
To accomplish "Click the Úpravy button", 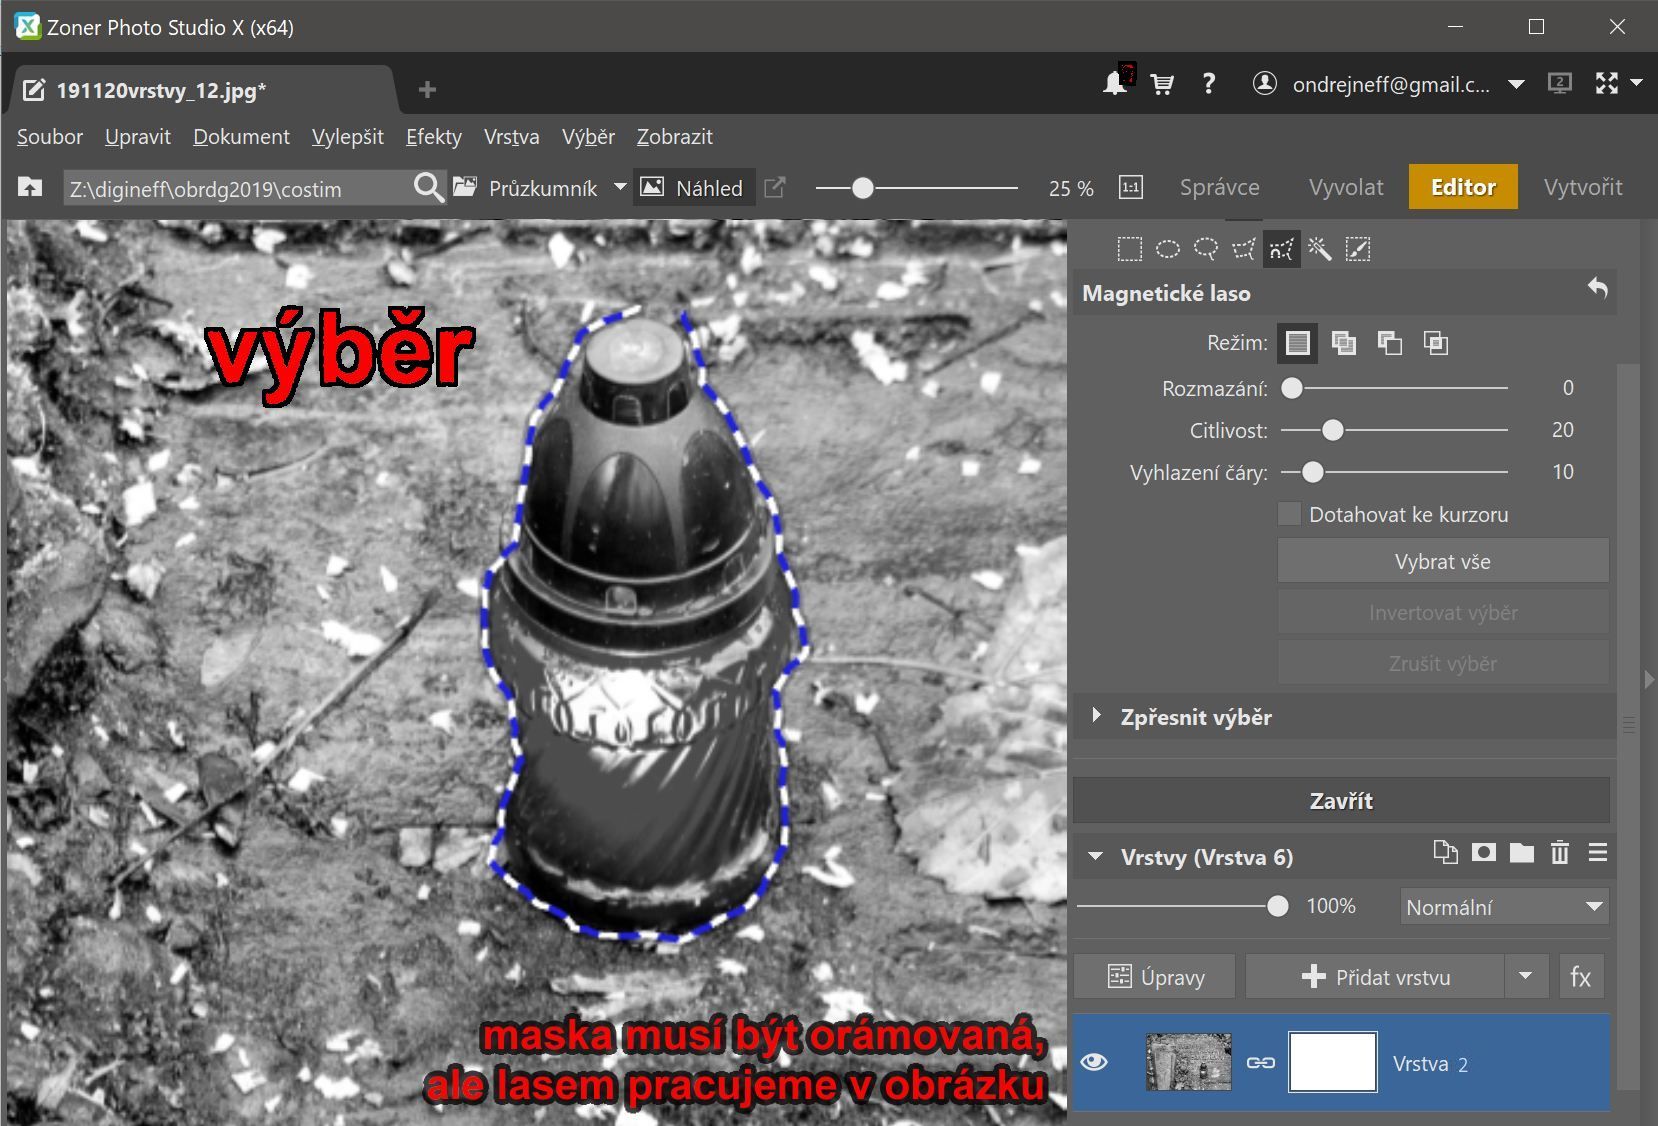I will (x=1155, y=977).
